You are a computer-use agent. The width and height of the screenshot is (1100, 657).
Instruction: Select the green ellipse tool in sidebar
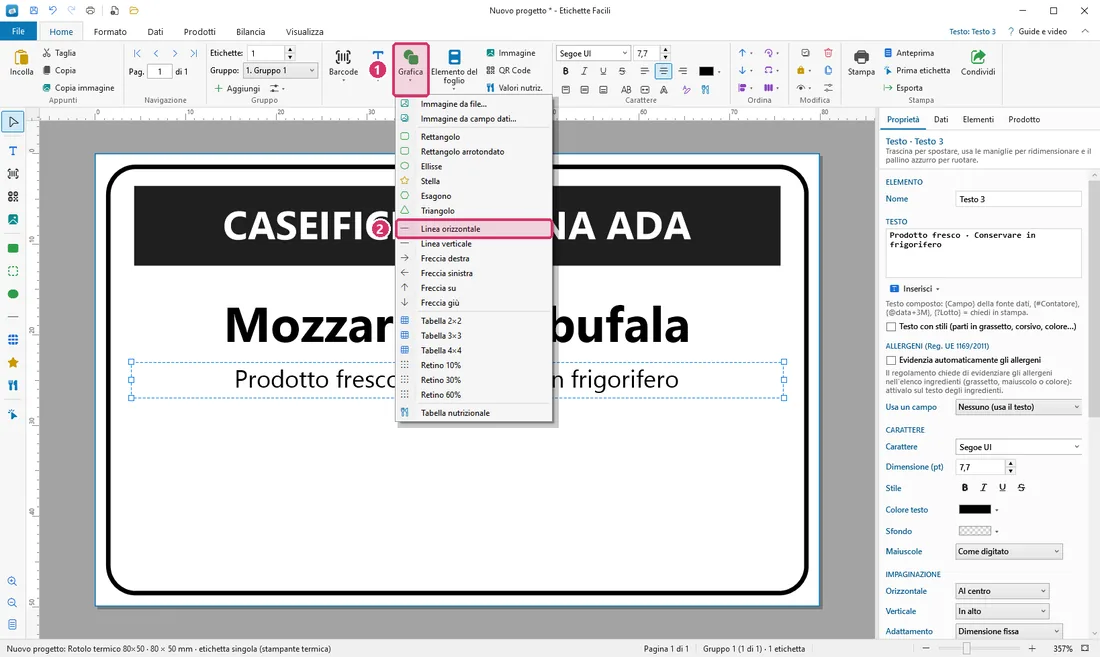coord(13,294)
